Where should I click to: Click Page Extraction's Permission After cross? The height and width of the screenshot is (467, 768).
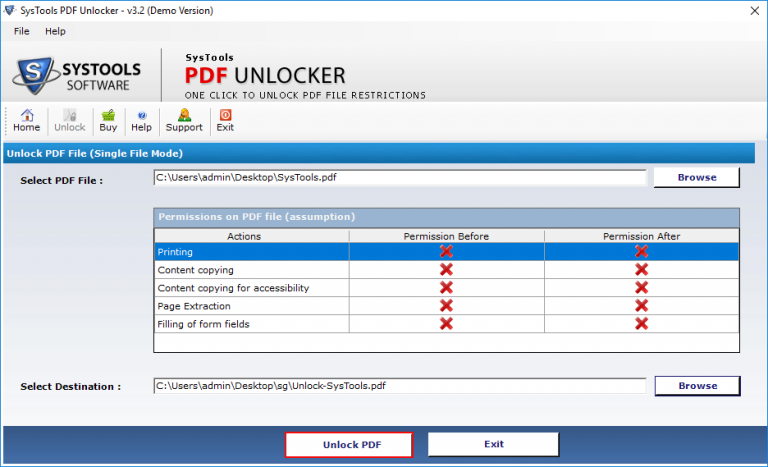click(642, 306)
